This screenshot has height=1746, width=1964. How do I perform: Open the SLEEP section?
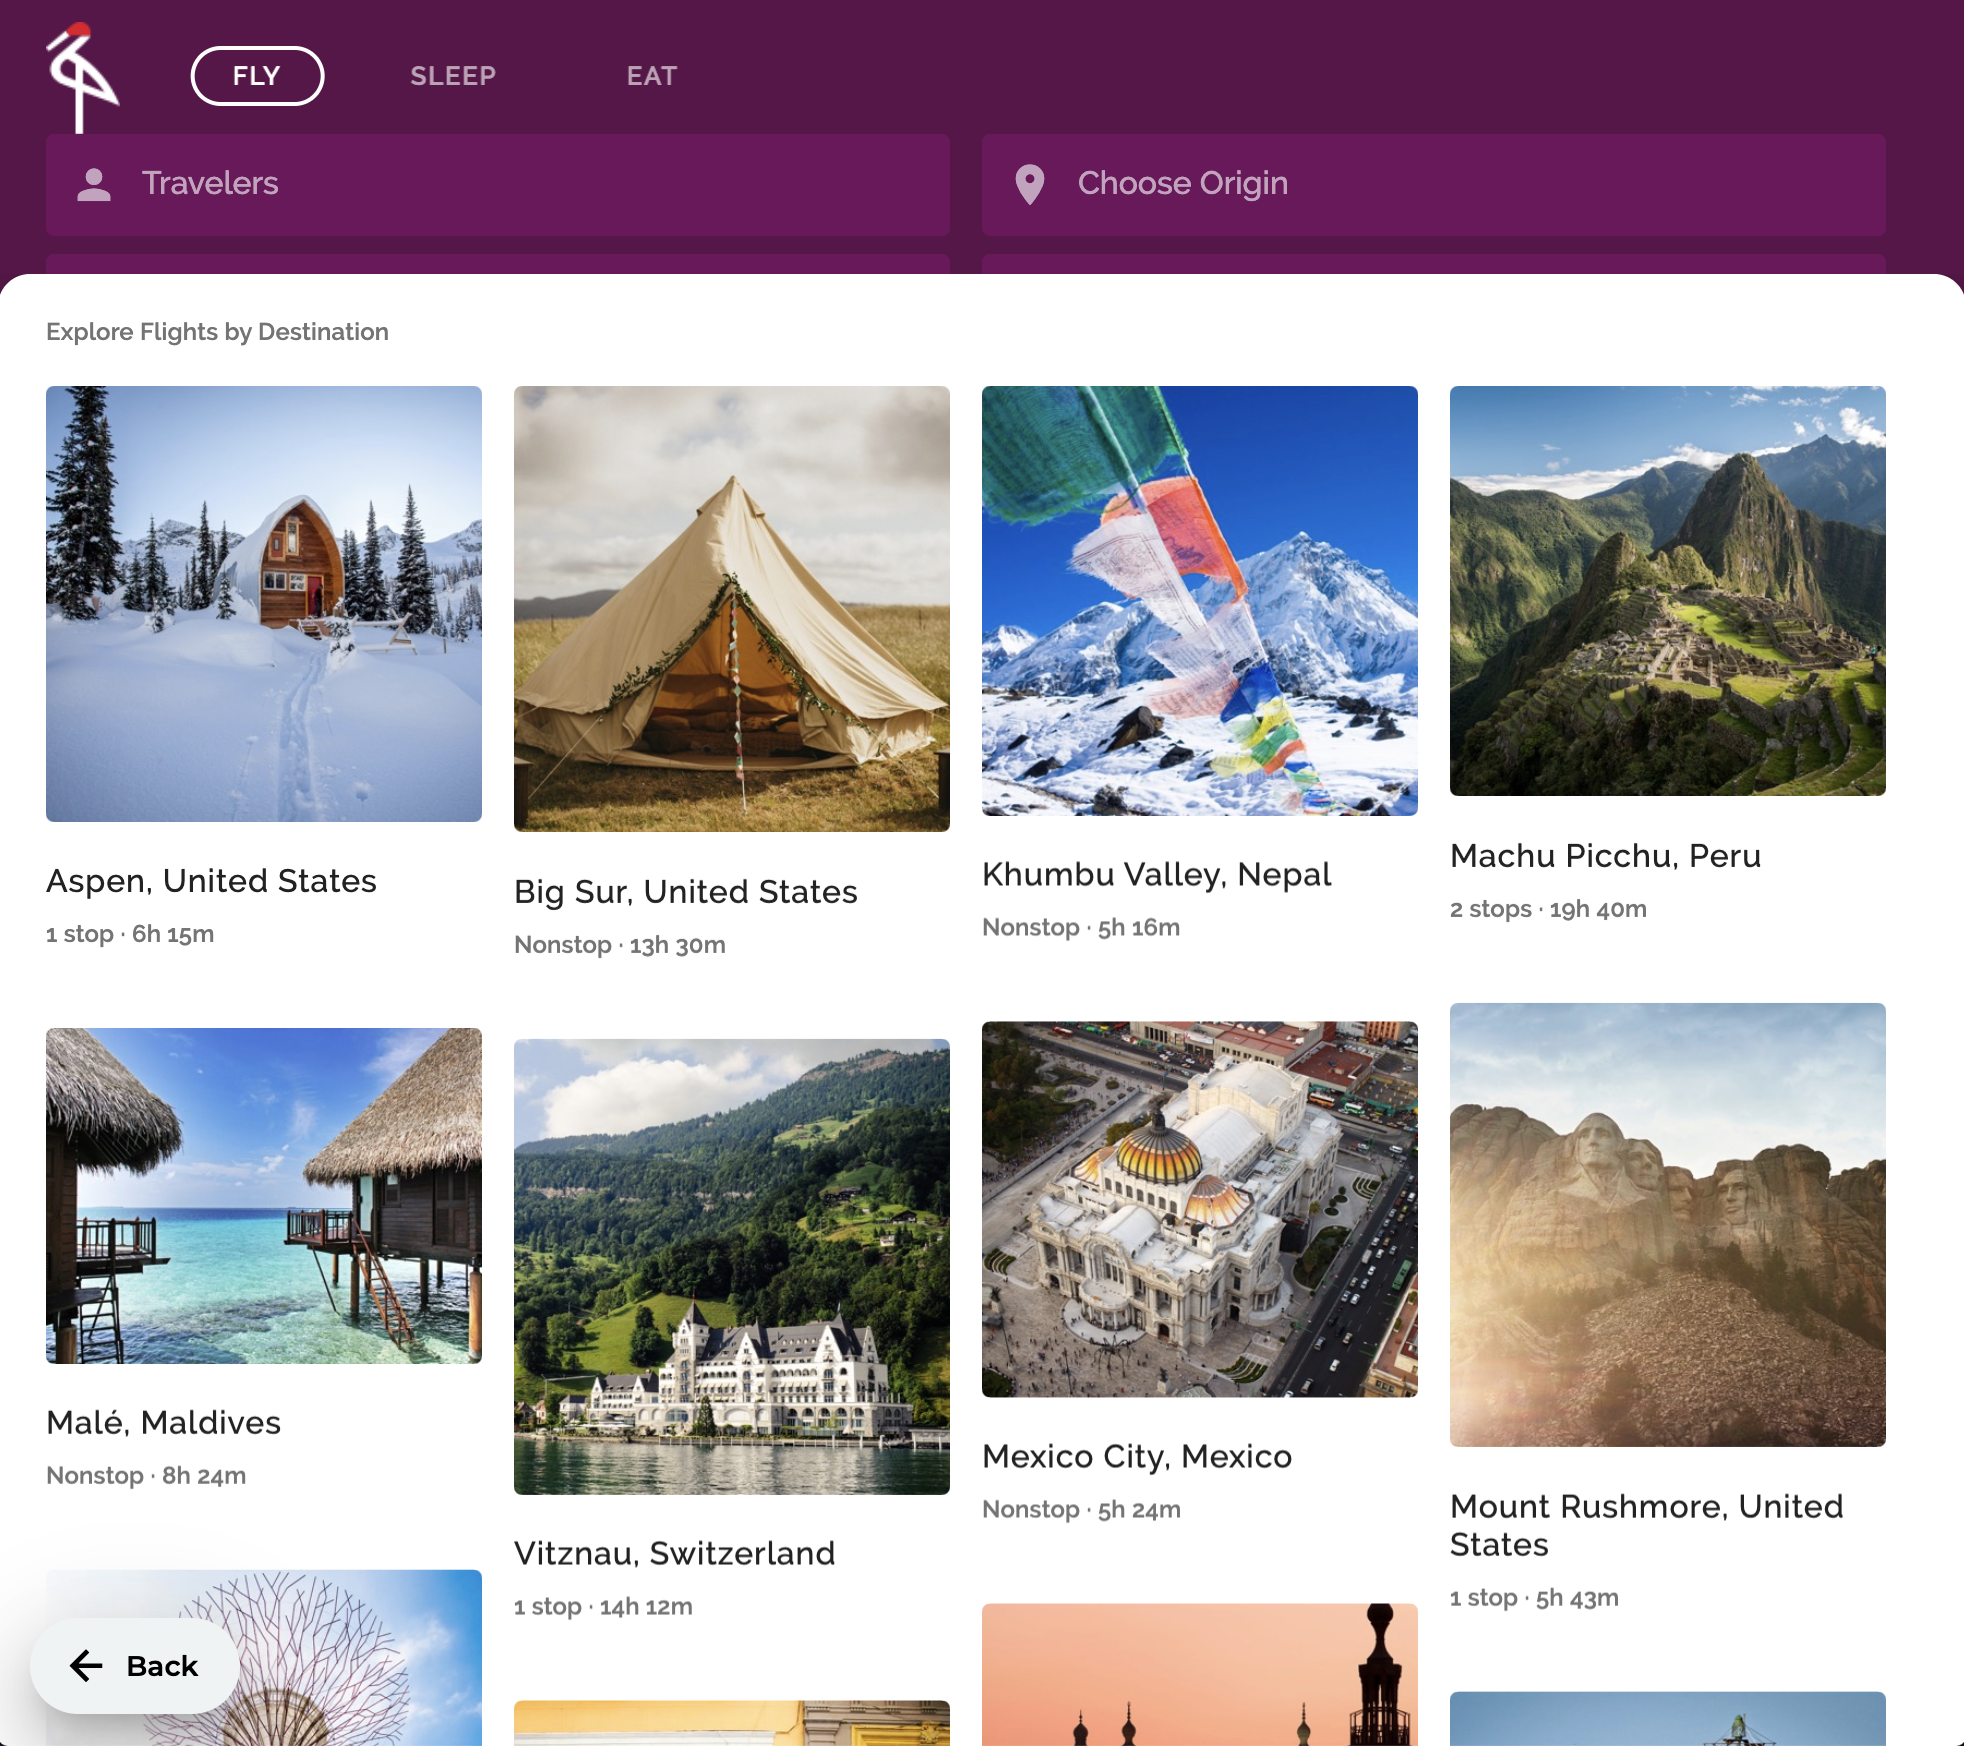[453, 76]
